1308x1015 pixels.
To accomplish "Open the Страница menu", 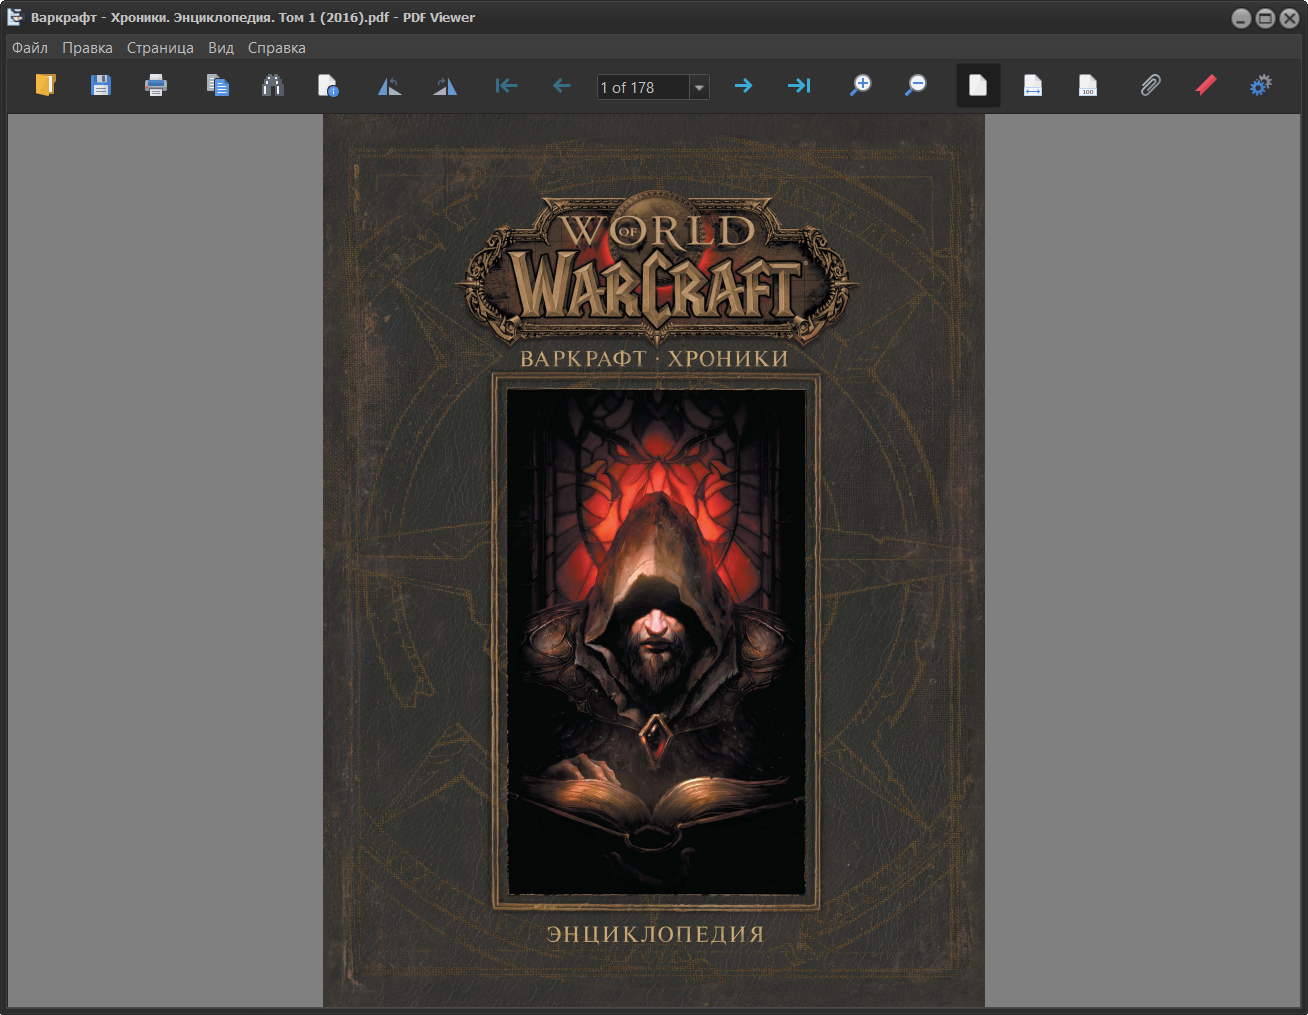I will click(160, 48).
